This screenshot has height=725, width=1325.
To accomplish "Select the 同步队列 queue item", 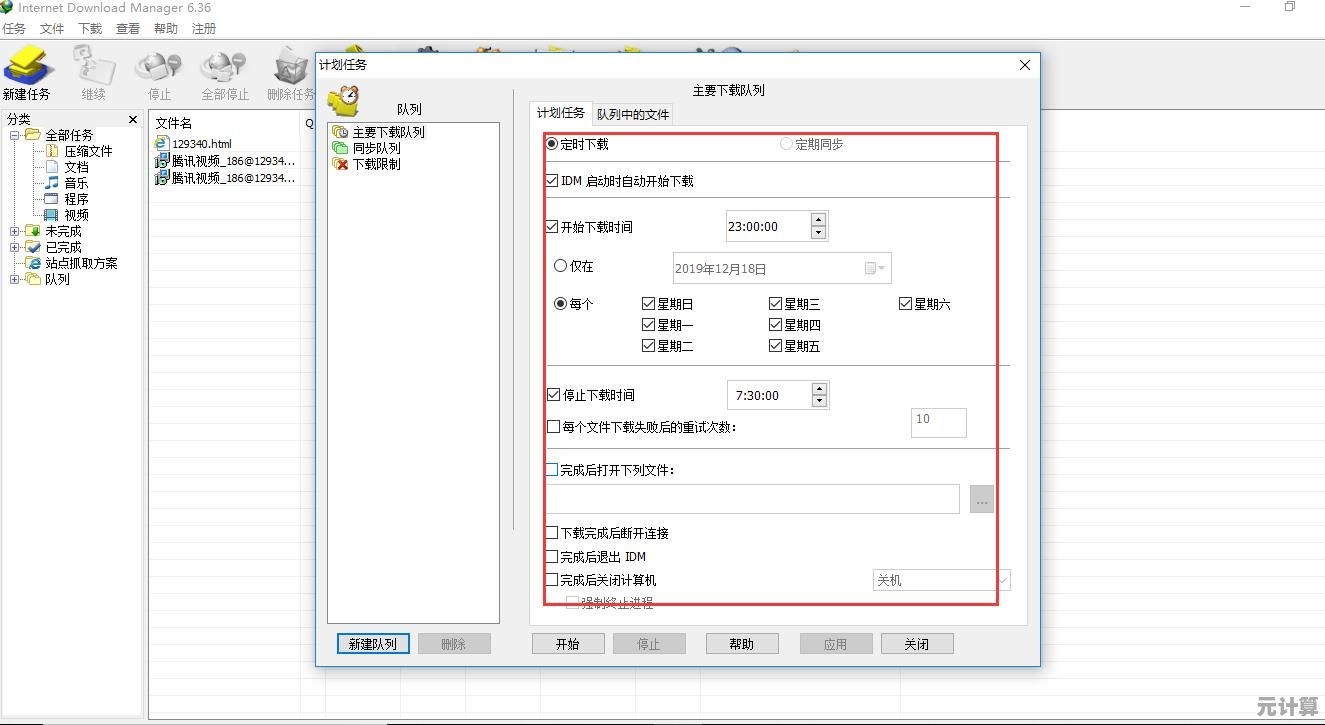I will (x=375, y=148).
